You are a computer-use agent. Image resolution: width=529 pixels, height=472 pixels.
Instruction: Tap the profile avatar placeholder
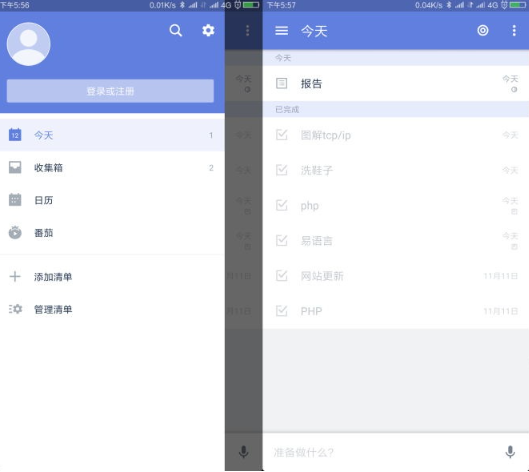[x=29, y=44]
